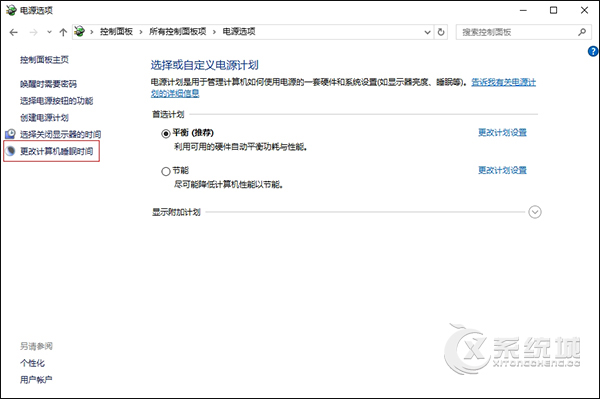This screenshot has height=399, width=600.
Task: Open 选择电源按钮的功能 link
Action: click(x=57, y=101)
